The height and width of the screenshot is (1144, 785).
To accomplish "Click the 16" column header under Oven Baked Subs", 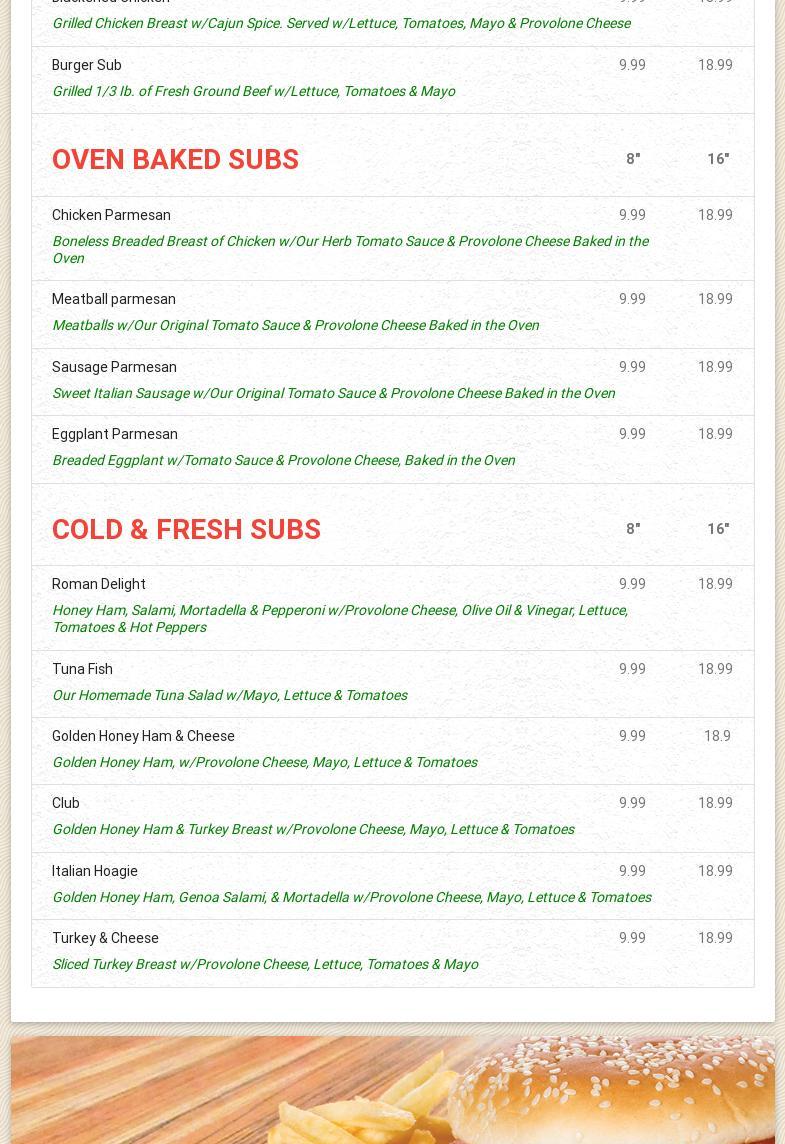I will (718, 159).
